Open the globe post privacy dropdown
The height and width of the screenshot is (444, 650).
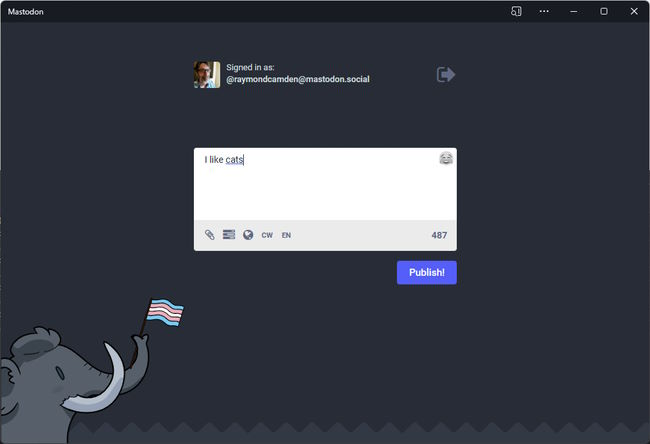click(248, 235)
